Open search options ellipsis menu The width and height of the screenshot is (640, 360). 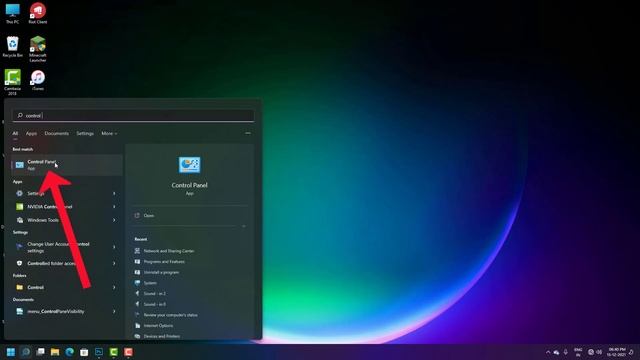pyautogui.click(x=248, y=133)
